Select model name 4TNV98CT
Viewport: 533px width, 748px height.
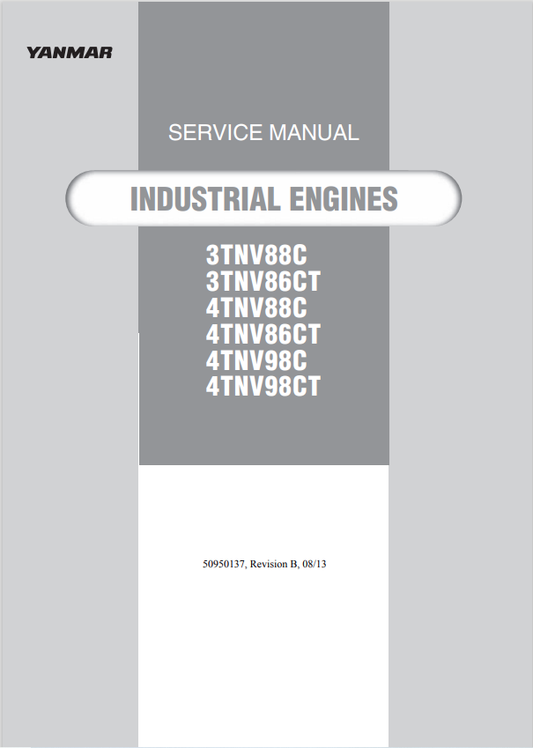(x=263, y=386)
